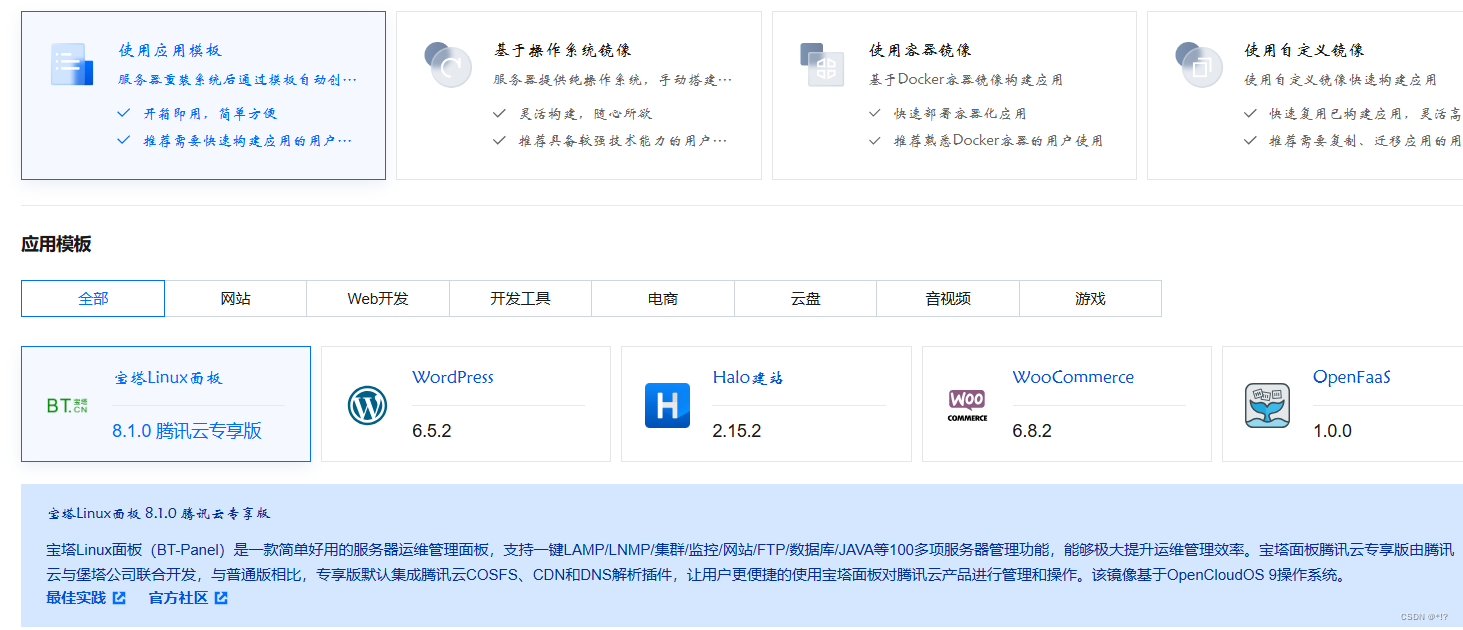The height and width of the screenshot is (630, 1463).
Task: Click WooCommerce version 6.8.2
Action: coord(1032,431)
